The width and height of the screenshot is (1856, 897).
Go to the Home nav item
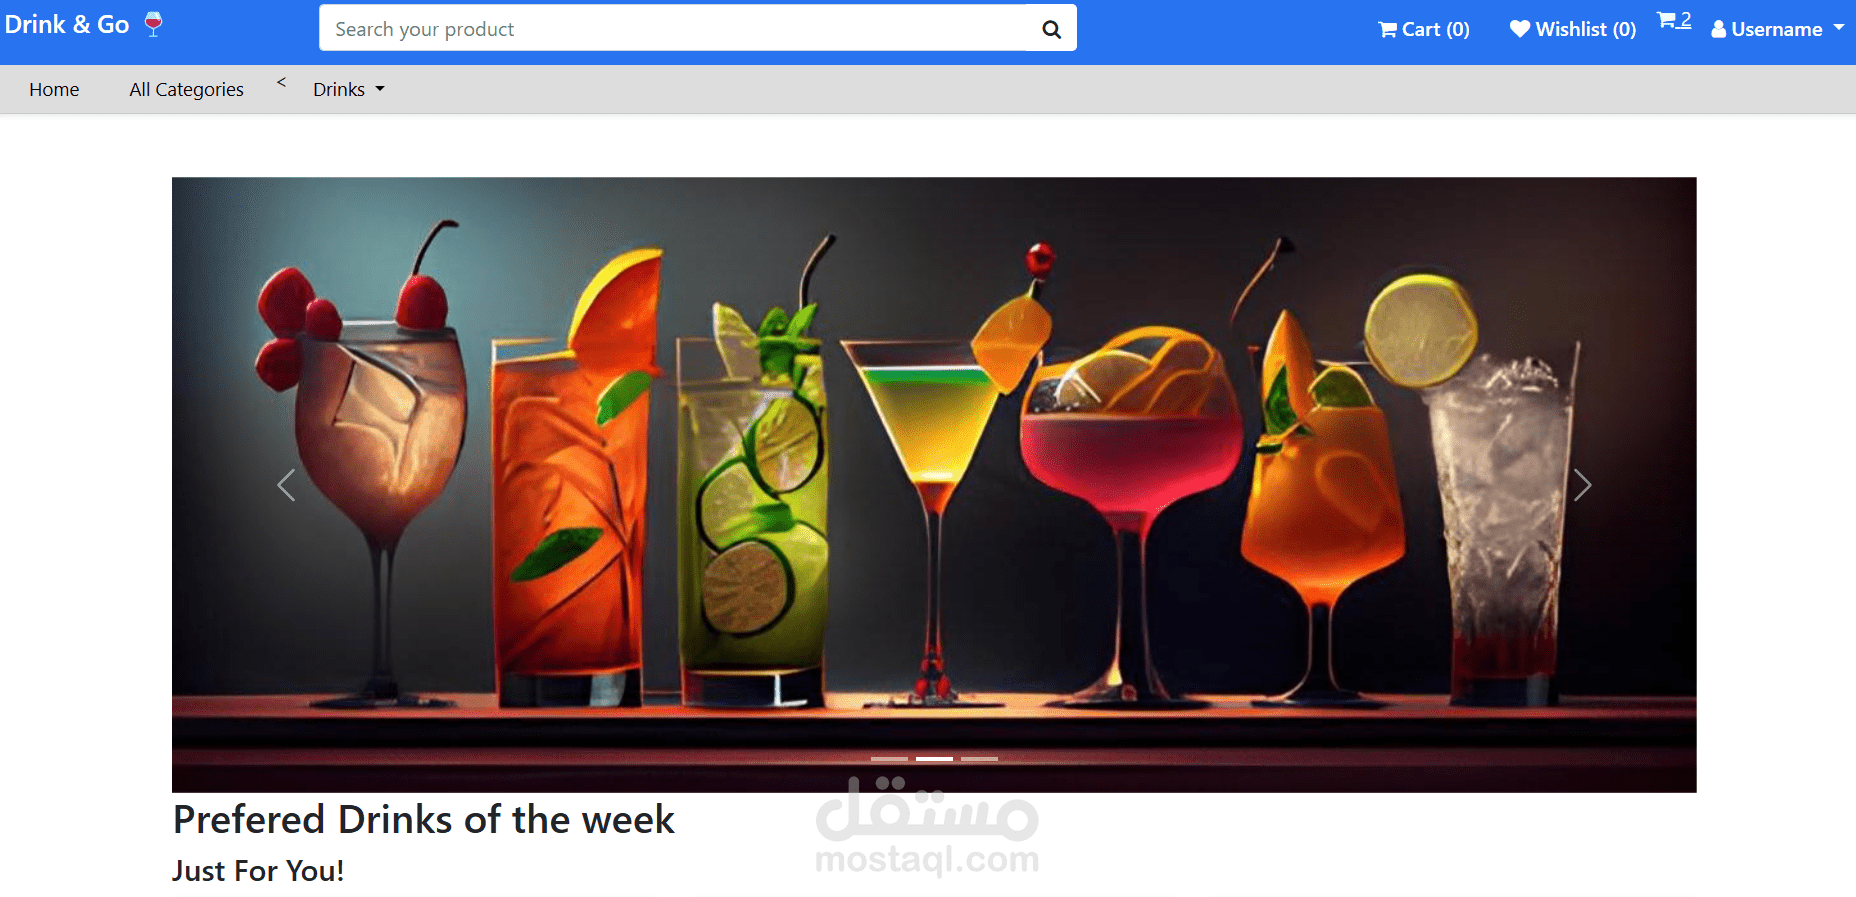[54, 90]
